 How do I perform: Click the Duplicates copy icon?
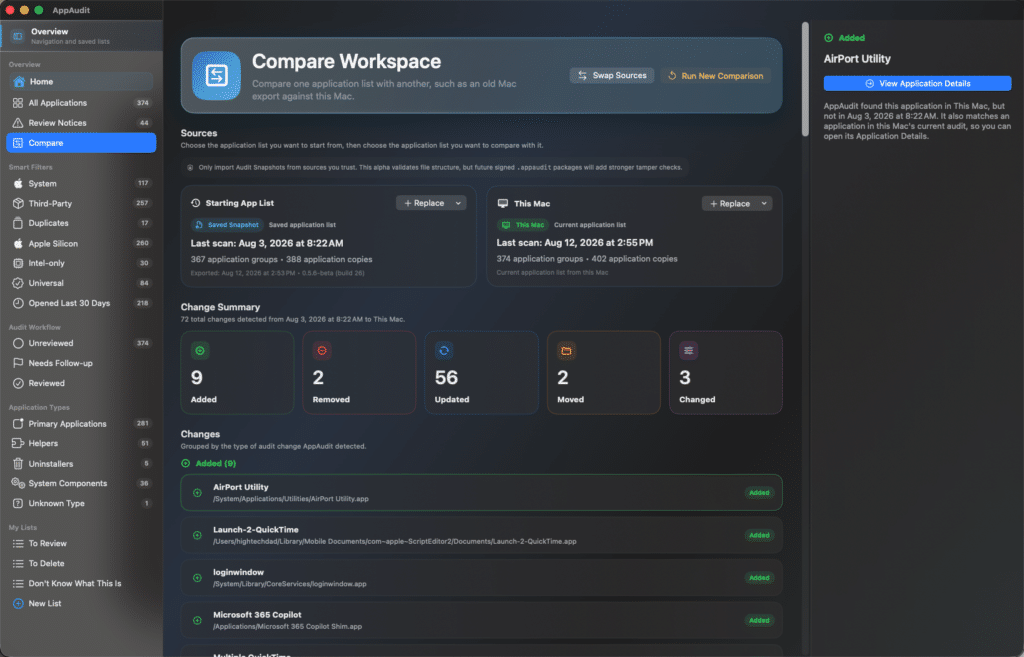click(x=18, y=223)
